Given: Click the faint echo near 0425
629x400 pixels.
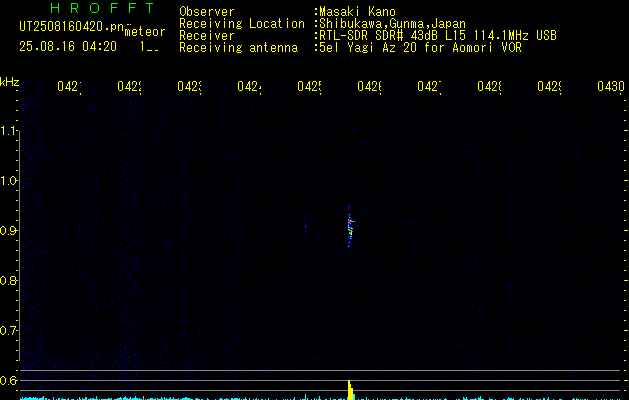Looking at the screenshot, I should click(305, 225).
